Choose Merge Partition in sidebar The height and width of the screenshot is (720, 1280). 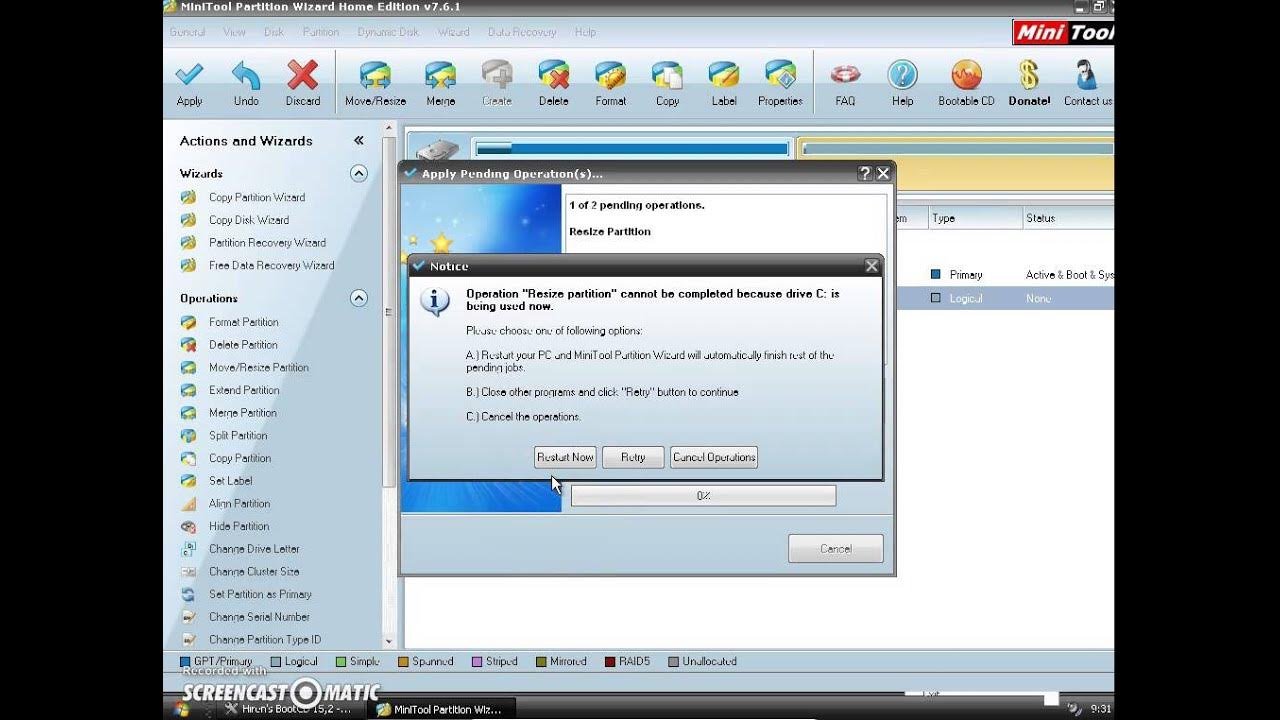[x=243, y=413]
